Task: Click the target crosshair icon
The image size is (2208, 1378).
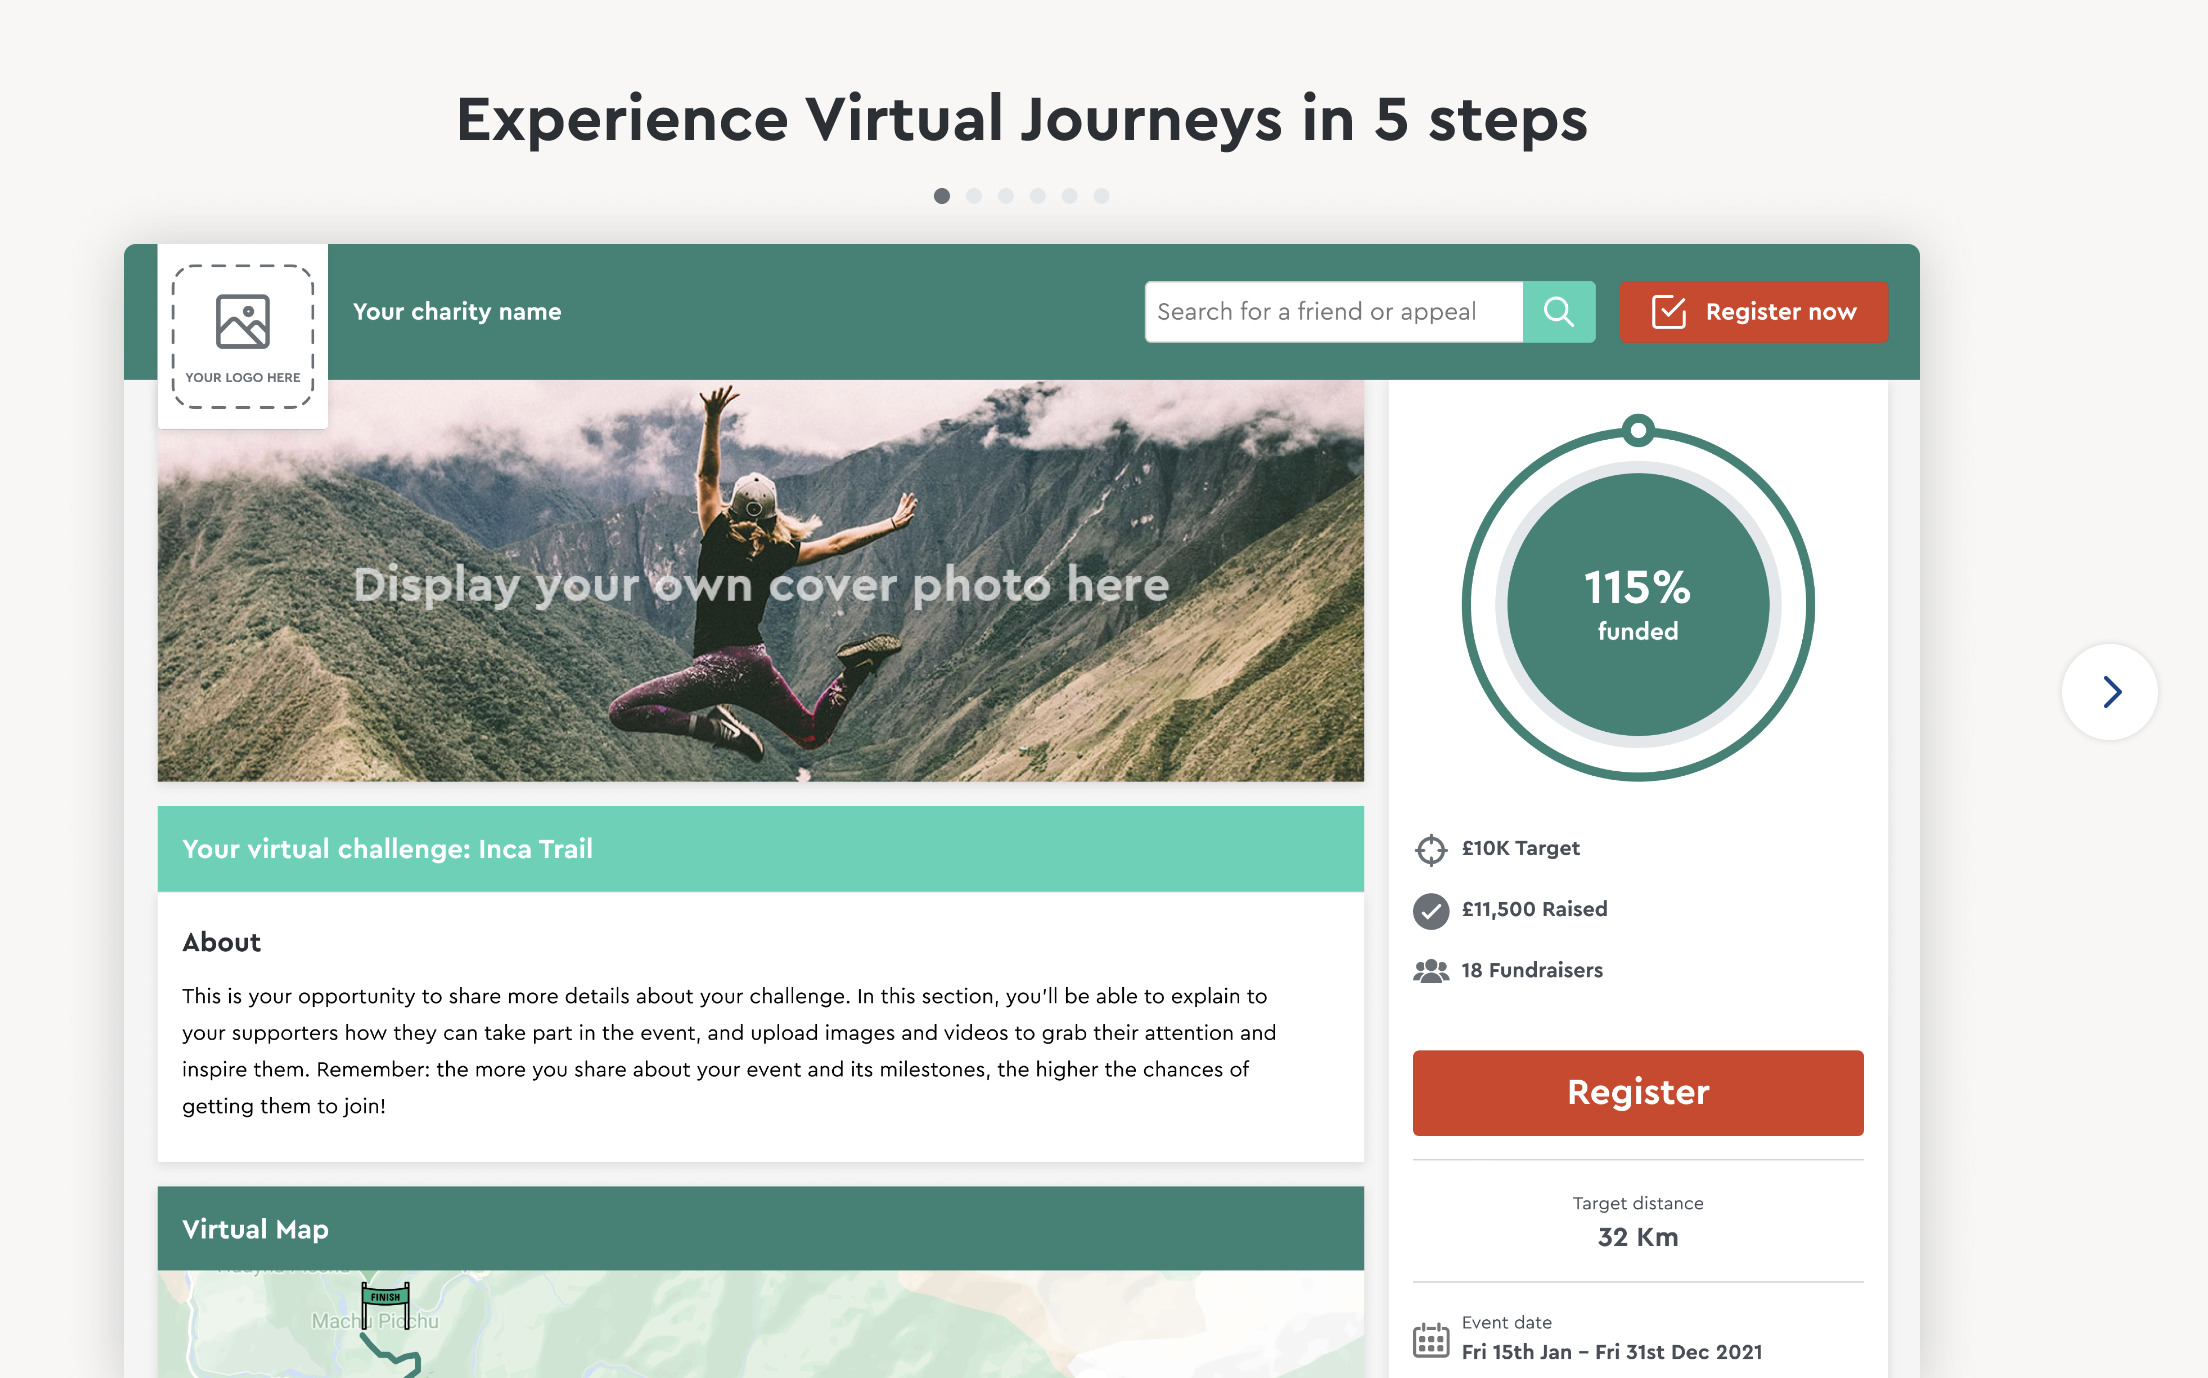Action: pyautogui.click(x=1431, y=850)
